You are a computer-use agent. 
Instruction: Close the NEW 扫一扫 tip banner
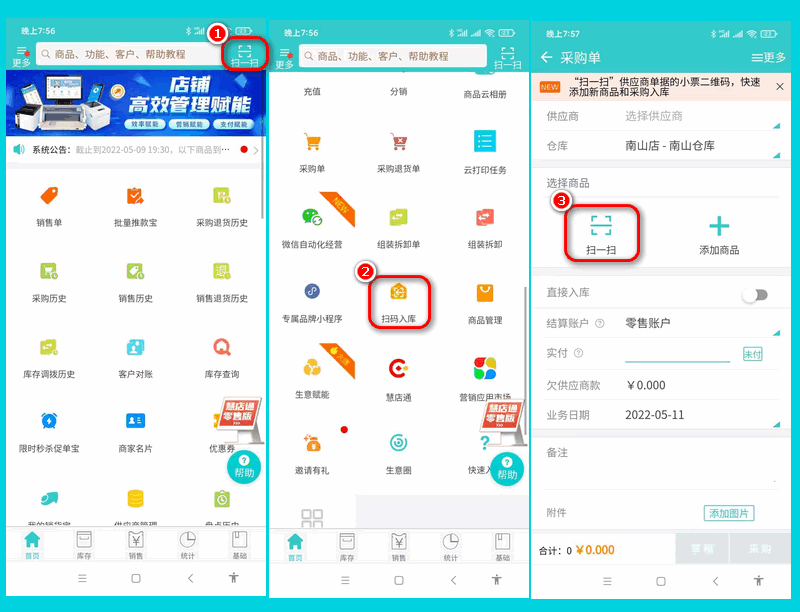pyautogui.click(x=780, y=87)
